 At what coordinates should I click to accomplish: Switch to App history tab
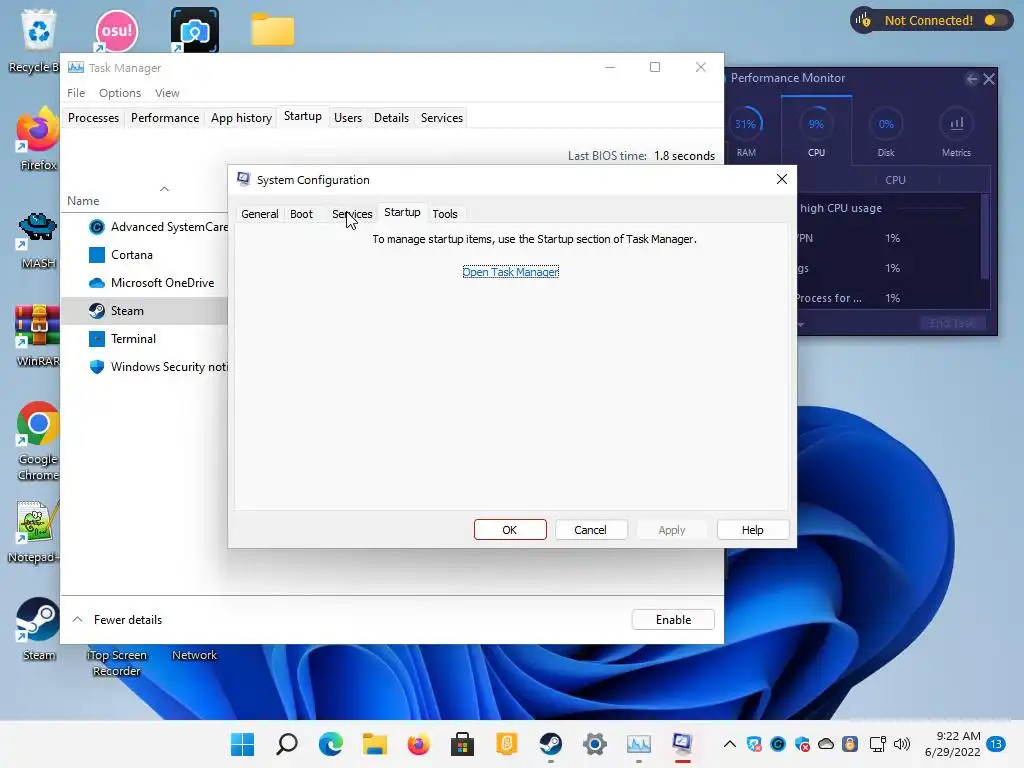coord(241,118)
